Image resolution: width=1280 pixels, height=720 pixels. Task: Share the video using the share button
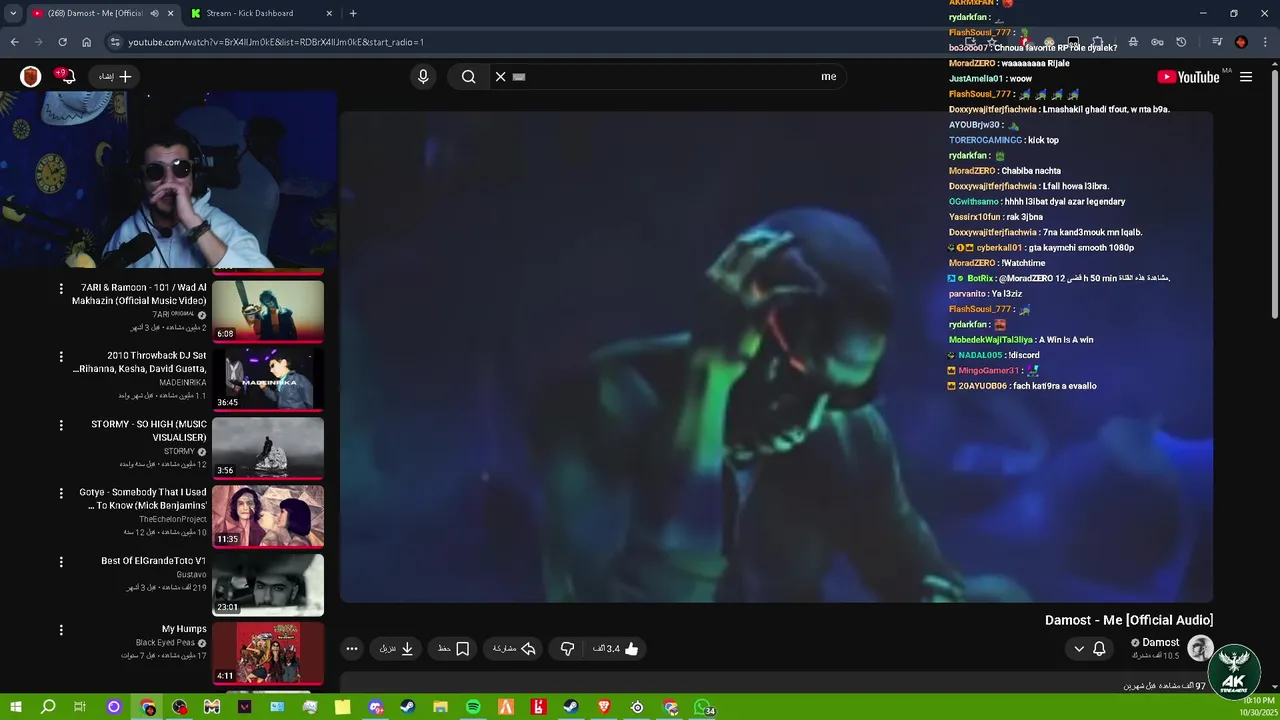(514, 649)
